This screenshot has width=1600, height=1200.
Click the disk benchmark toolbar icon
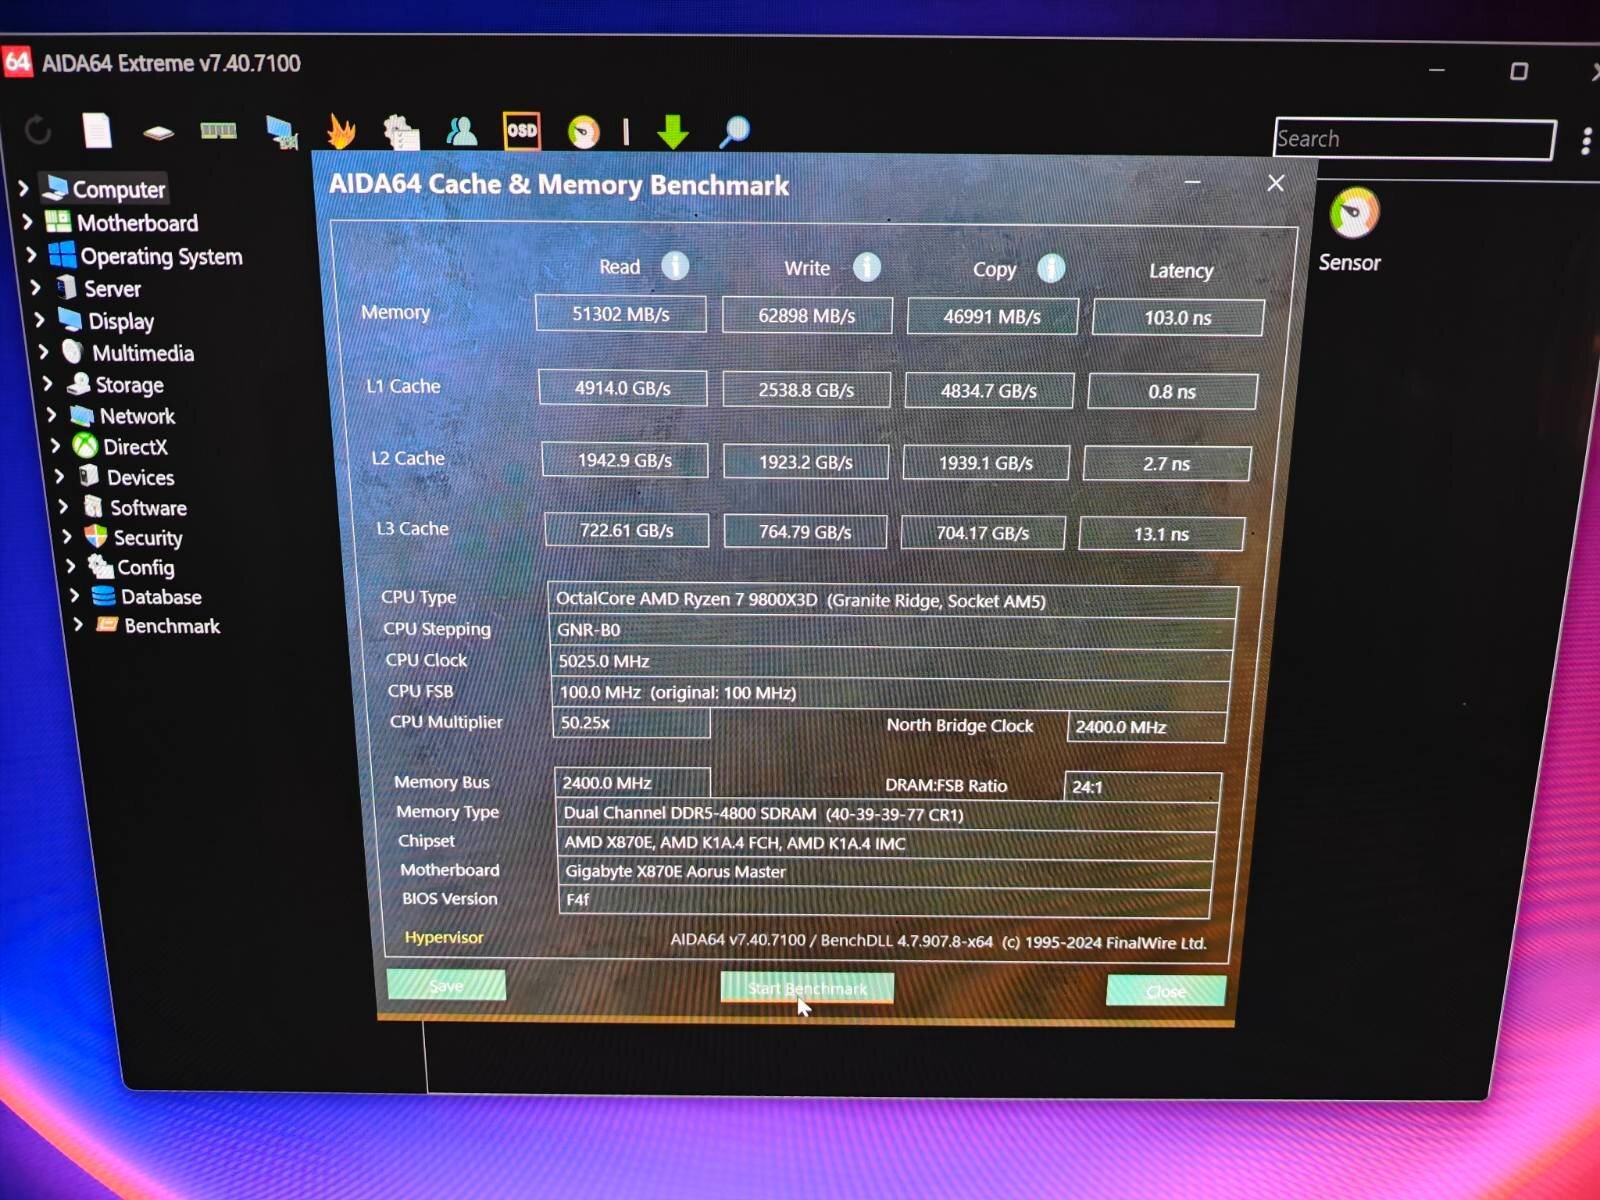point(158,132)
